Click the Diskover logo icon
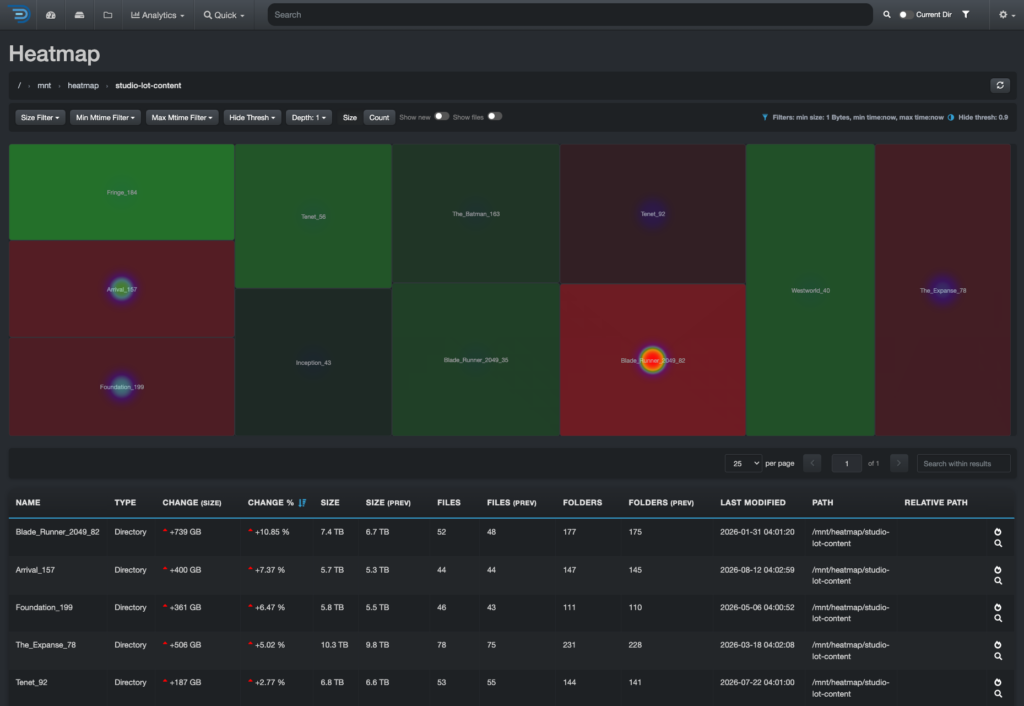Viewport: 1024px width, 706px height. click(20, 14)
